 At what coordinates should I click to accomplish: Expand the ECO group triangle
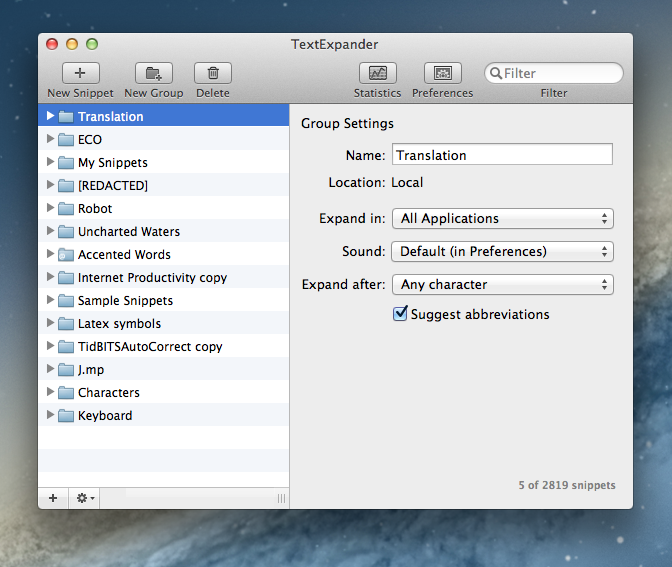(x=50, y=138)
